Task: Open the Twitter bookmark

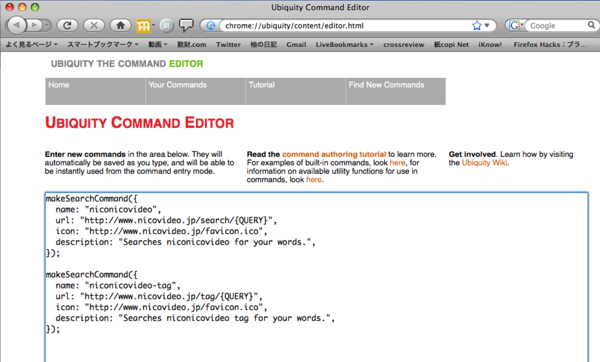Action: tap(228, 44)
